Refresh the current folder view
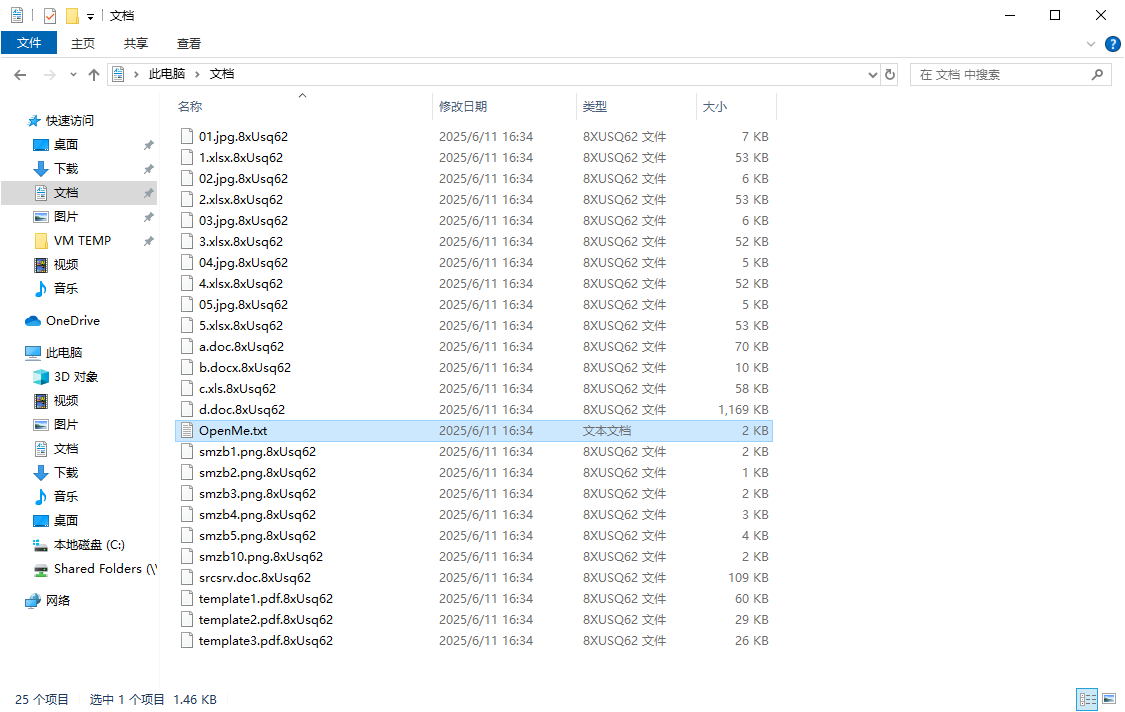 [x=890, y=75]
